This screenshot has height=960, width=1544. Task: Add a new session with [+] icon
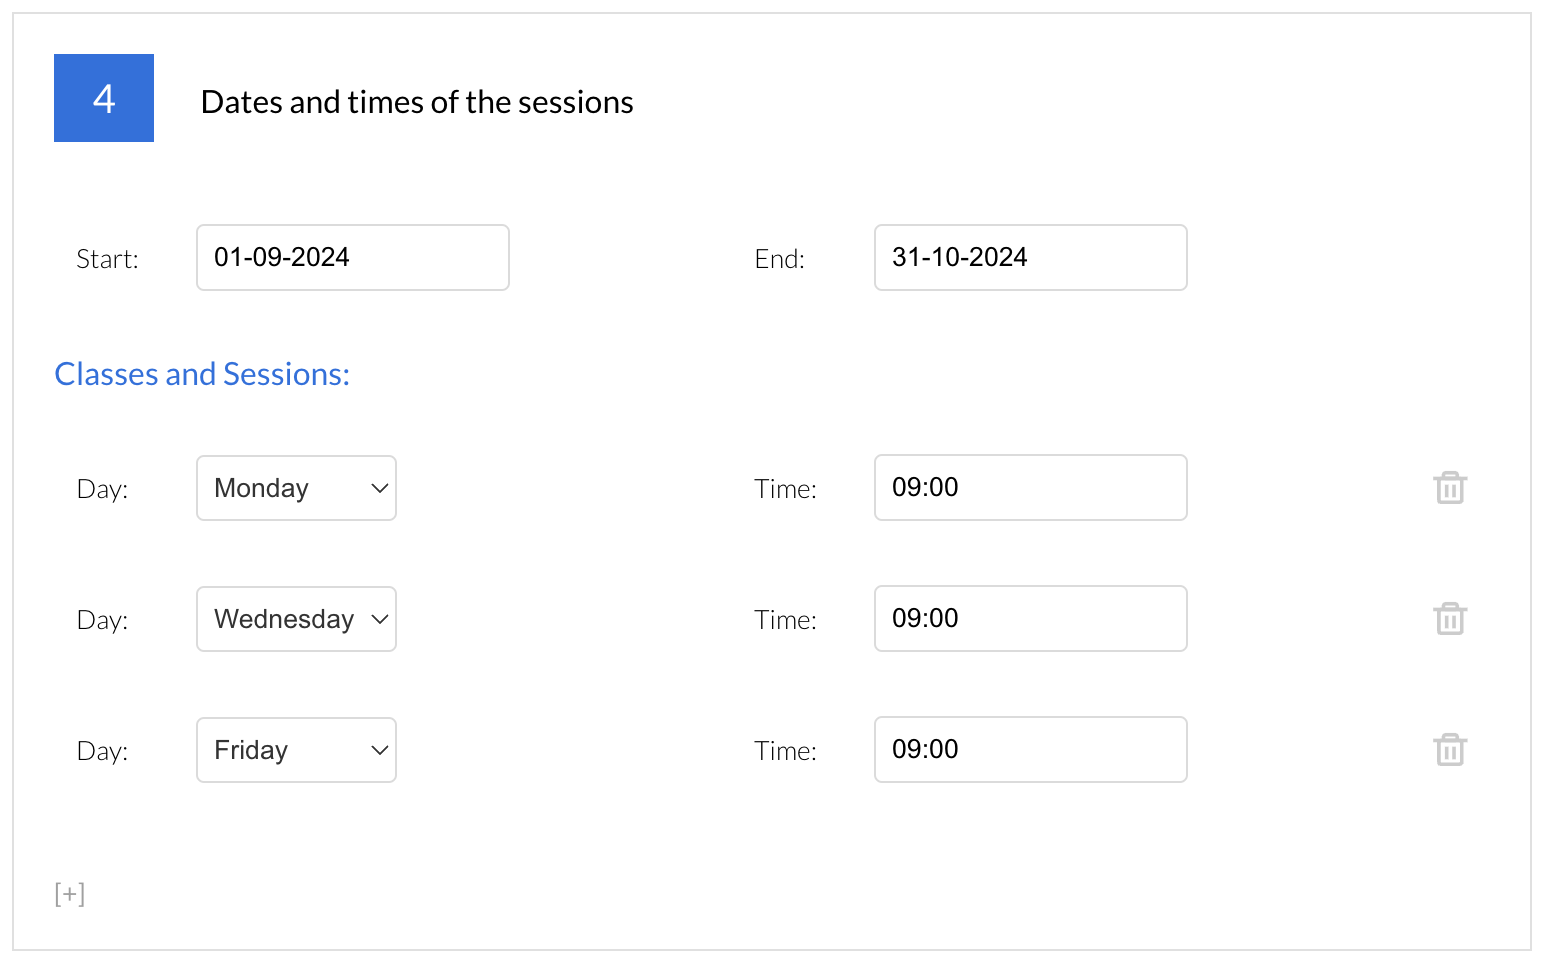tap(70, 893)
